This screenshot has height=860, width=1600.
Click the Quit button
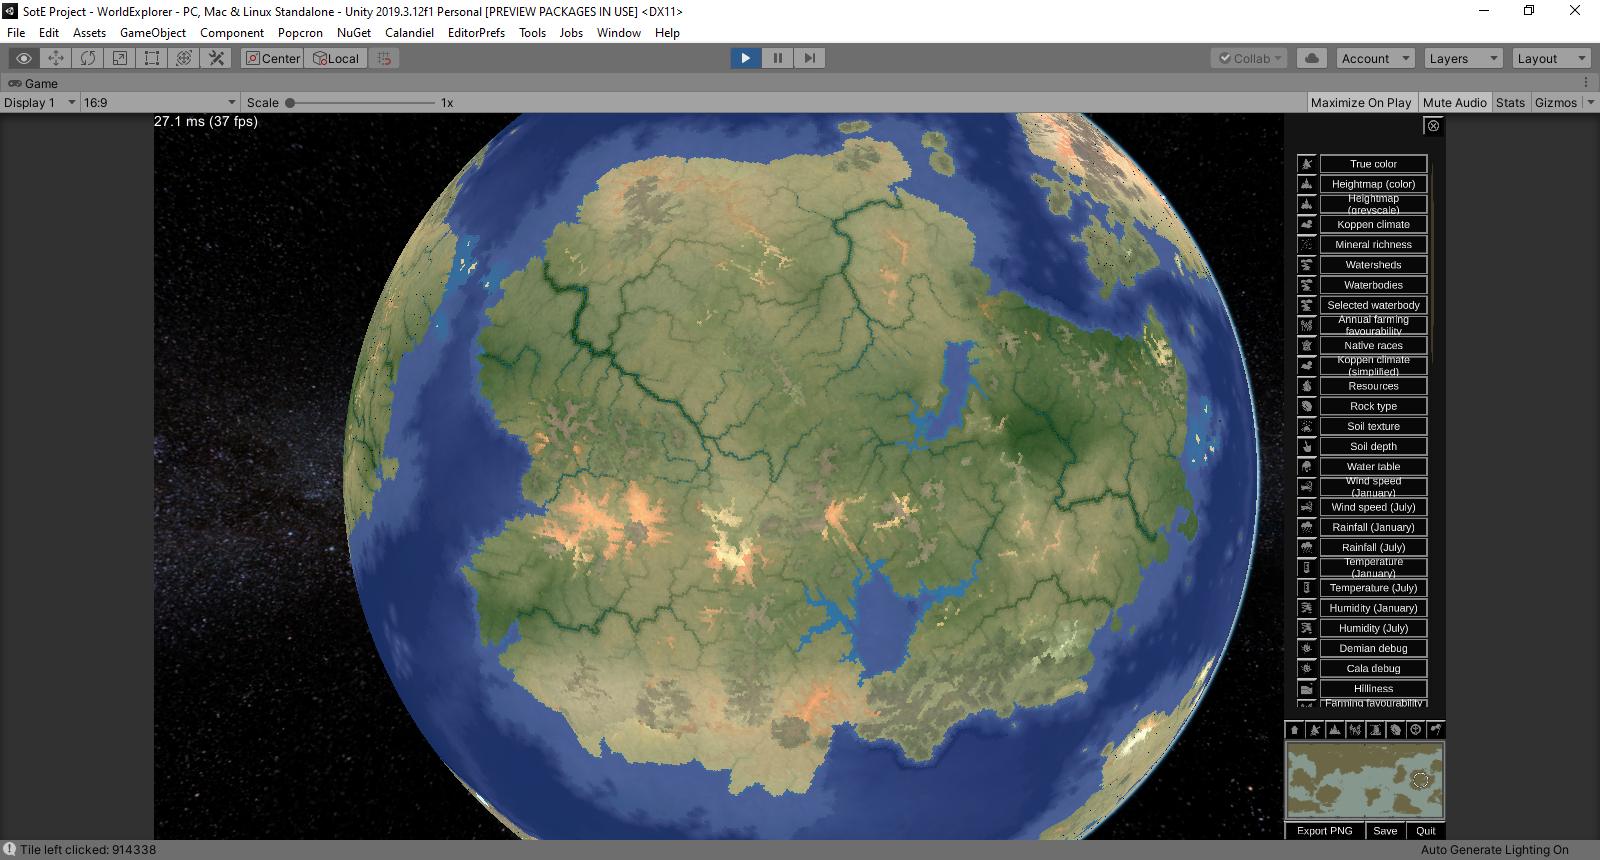coord(1426,831)
